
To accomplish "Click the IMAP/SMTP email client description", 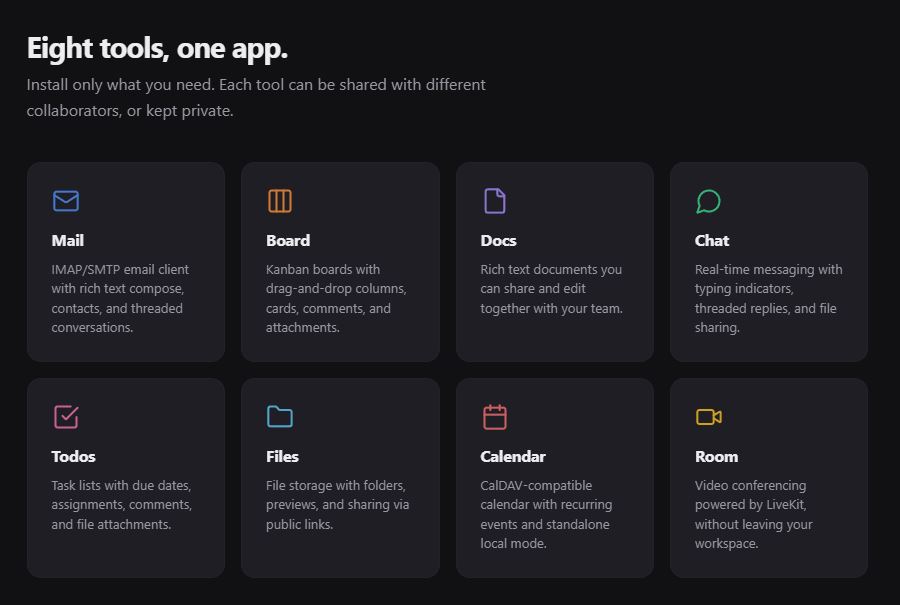I will 120,298.
